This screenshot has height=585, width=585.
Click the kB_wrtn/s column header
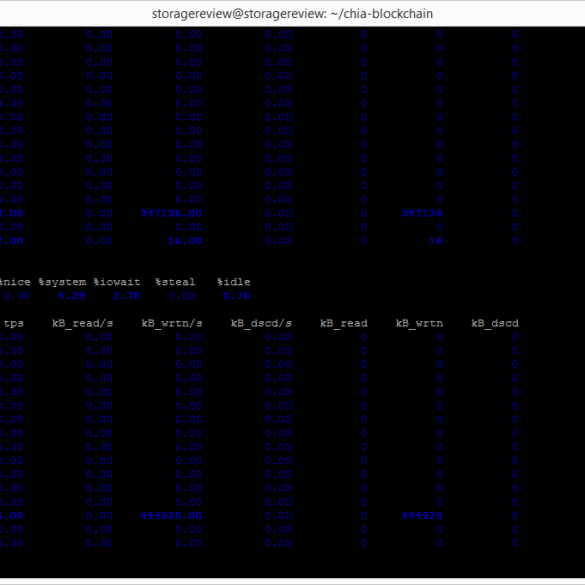point(172,323)
